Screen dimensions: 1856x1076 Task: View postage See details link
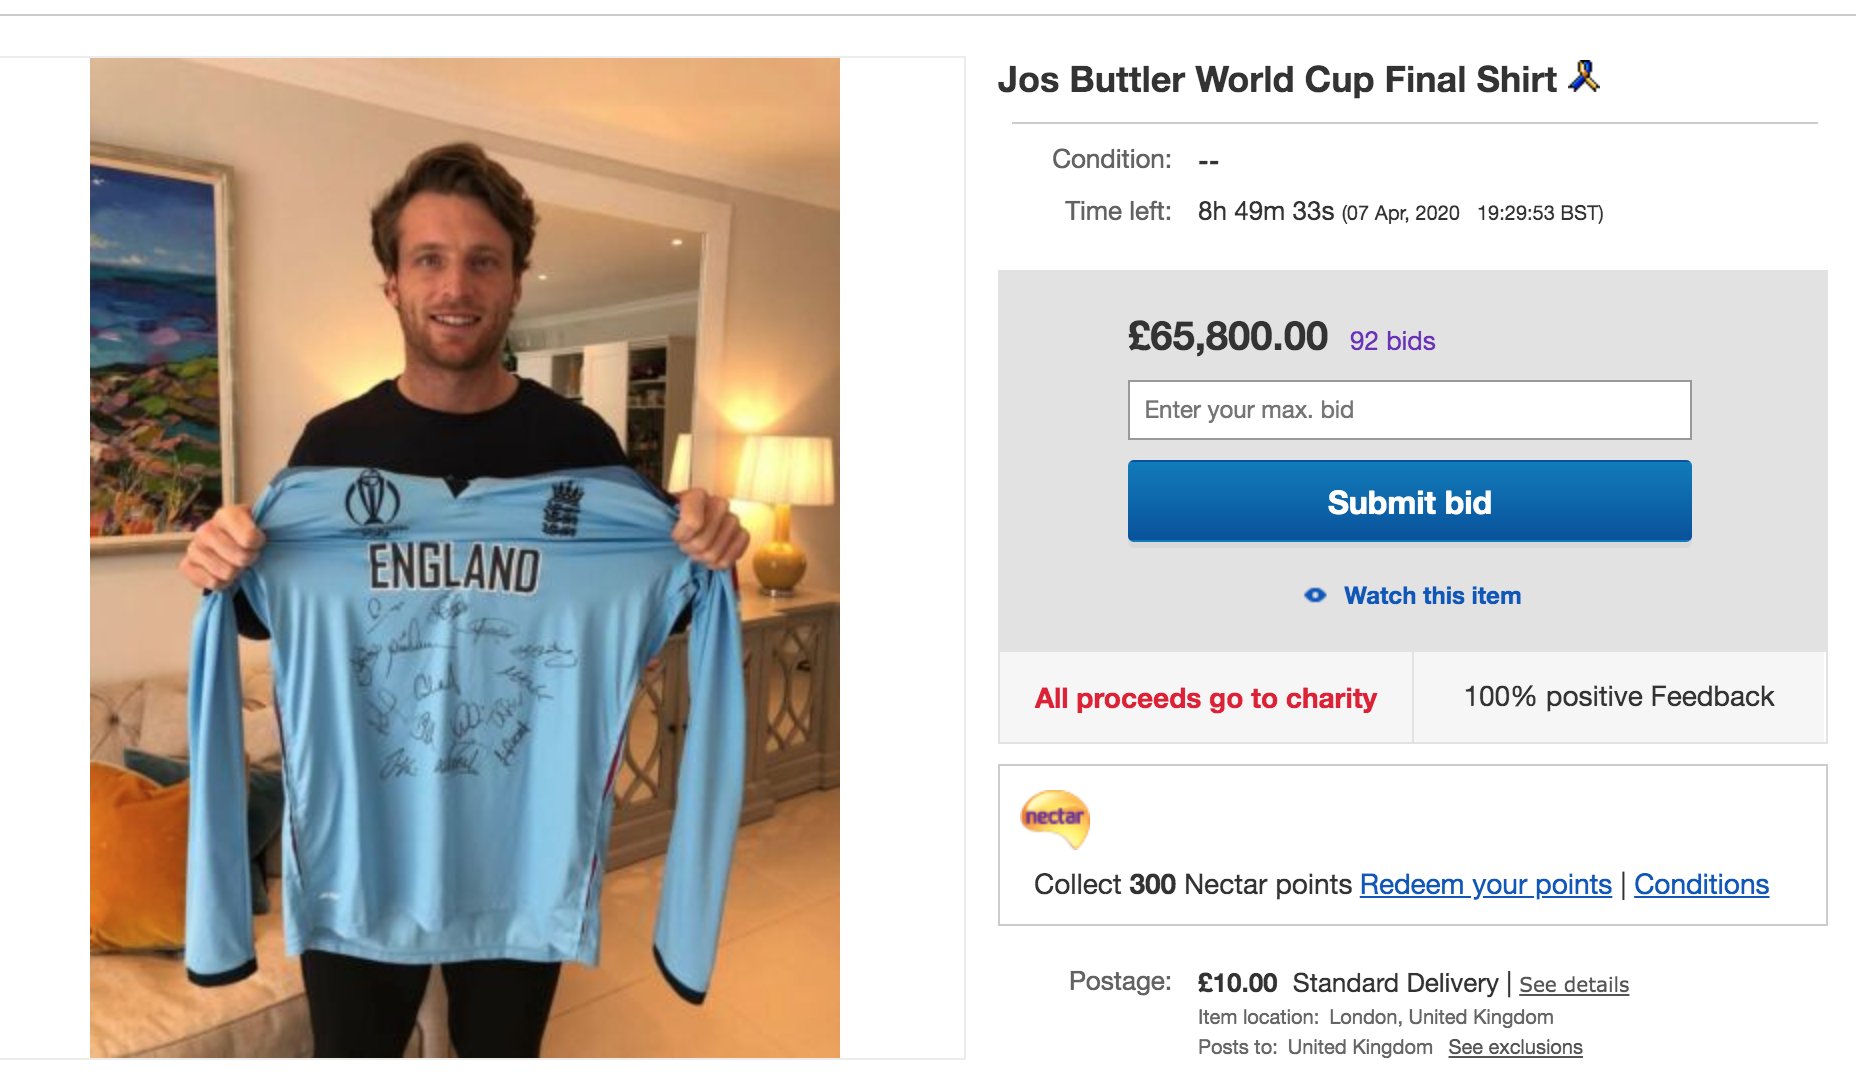click(x=1574, y=984)
